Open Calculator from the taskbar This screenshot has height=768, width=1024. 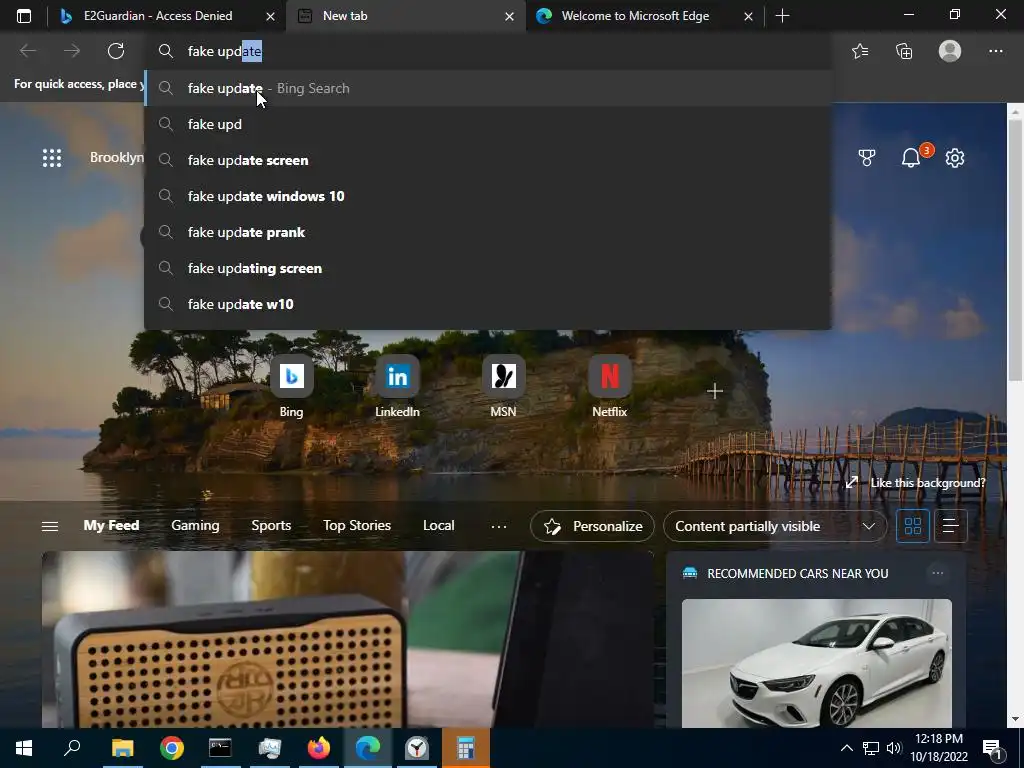click(466, 748)
